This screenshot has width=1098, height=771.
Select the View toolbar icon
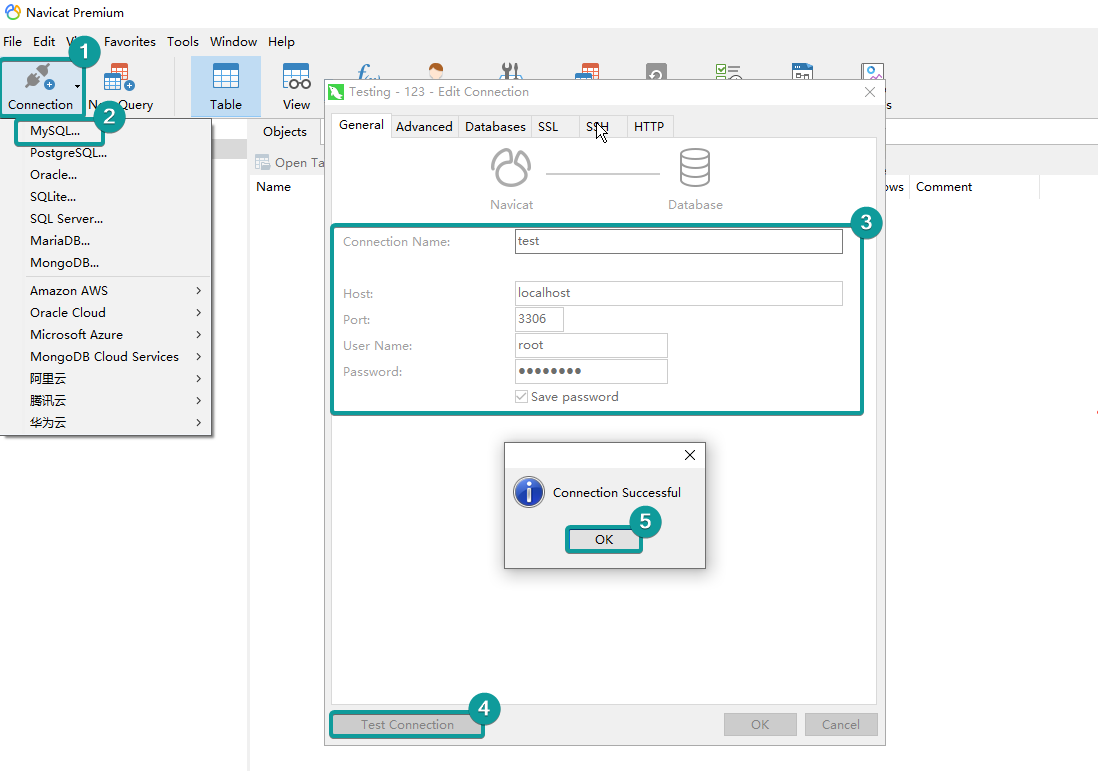[x=296, y=86]
